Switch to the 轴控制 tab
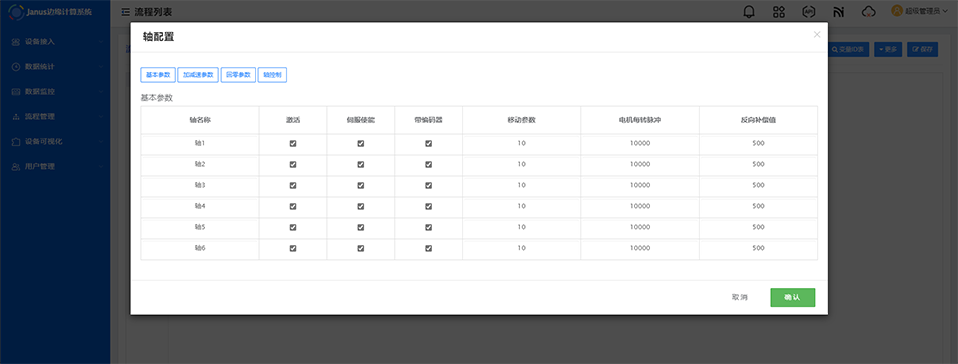Screen dimensions: 958x364 coord(272,75)
